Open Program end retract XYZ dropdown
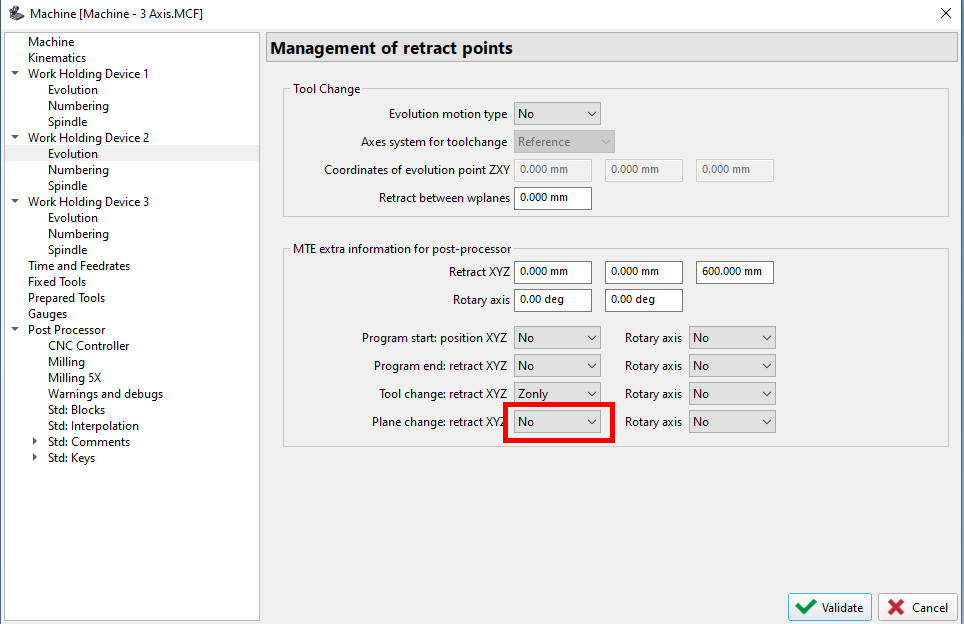964x624 pixels. (557, 366)
